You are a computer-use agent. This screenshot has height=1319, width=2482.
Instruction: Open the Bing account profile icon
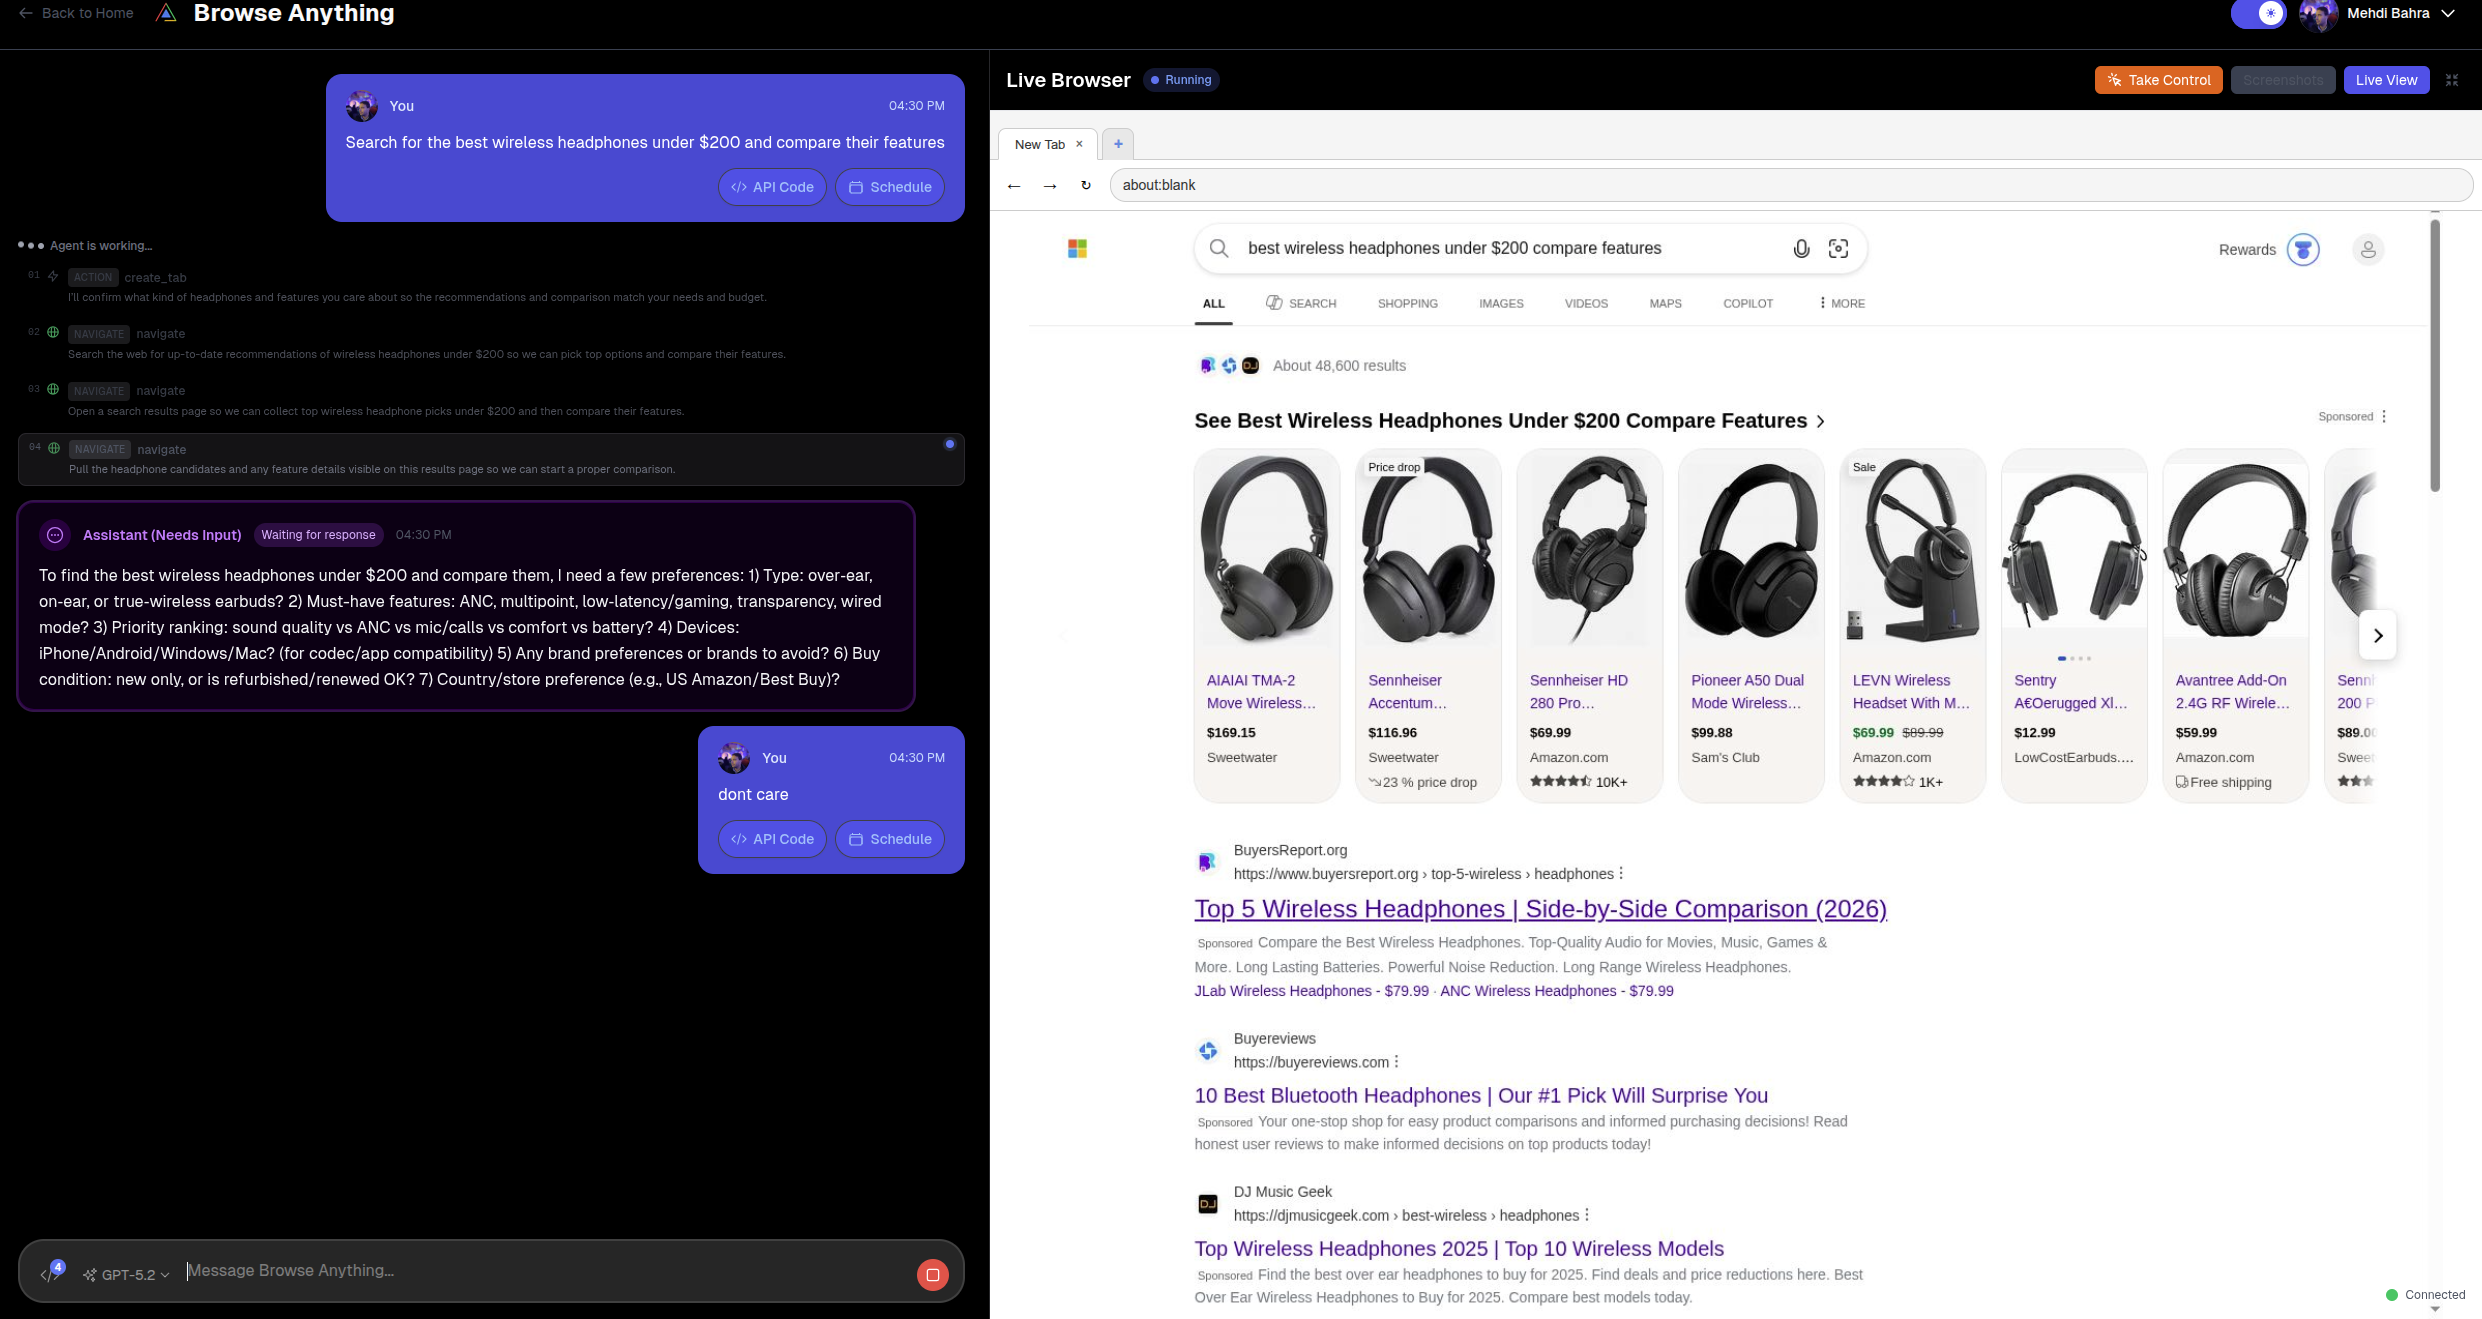coord(2367,249)
